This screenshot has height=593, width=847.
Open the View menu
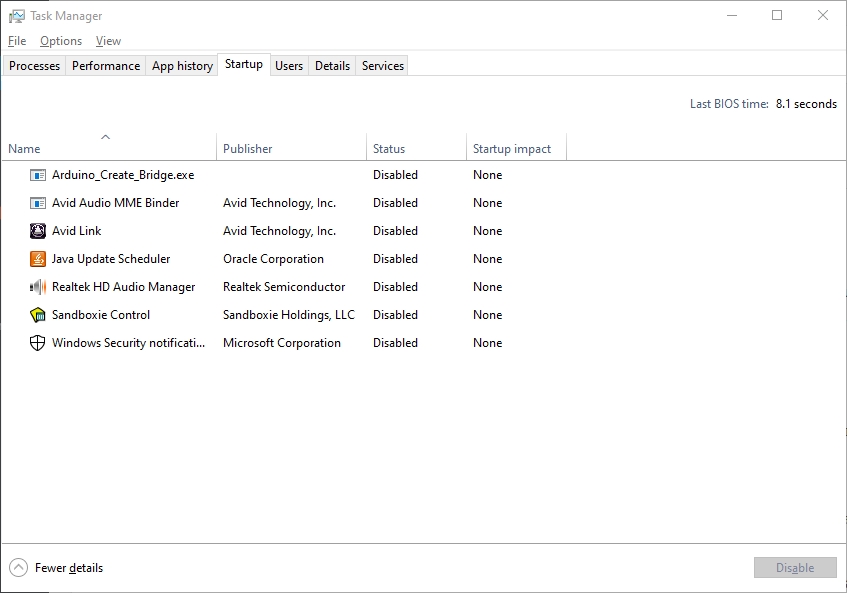click(x=109, y=41)
